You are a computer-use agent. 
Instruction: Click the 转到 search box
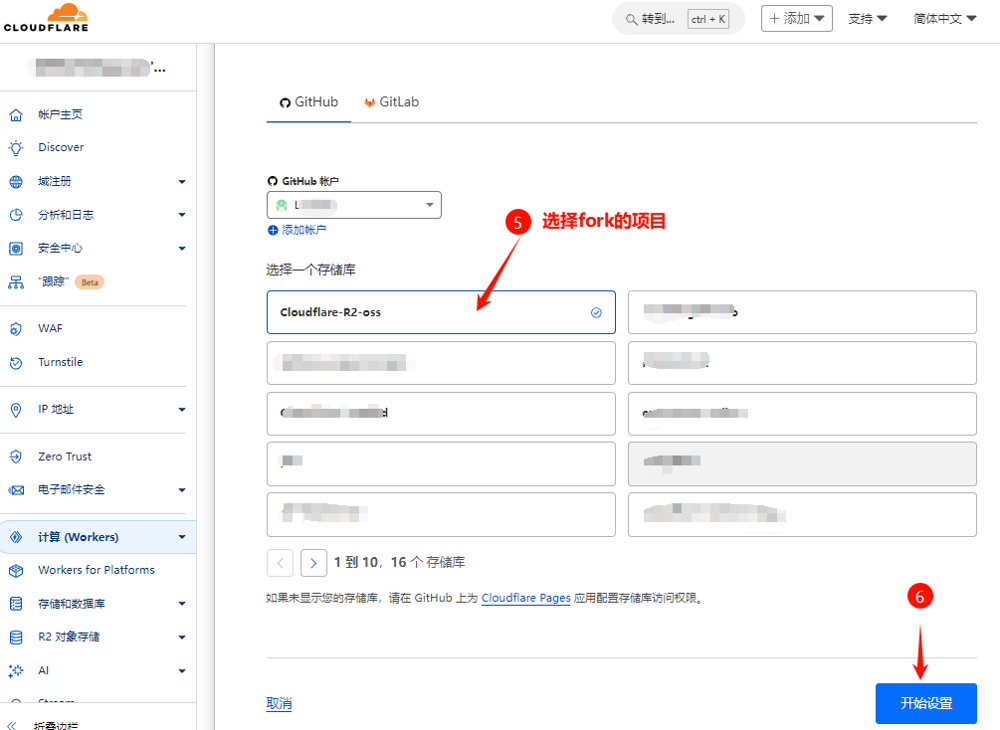(x=678, y=19)
